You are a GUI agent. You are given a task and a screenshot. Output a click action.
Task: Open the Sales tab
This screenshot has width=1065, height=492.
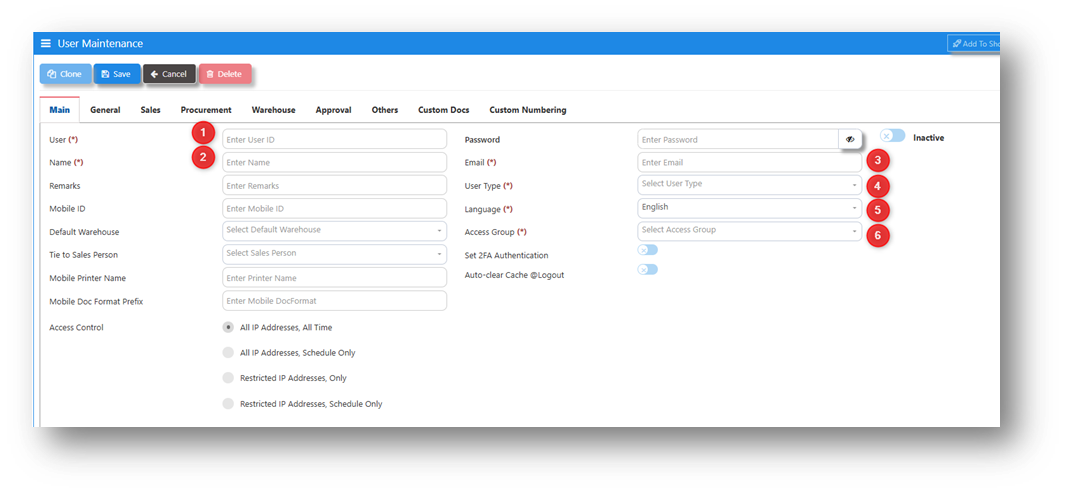click(x=151, y=109)
